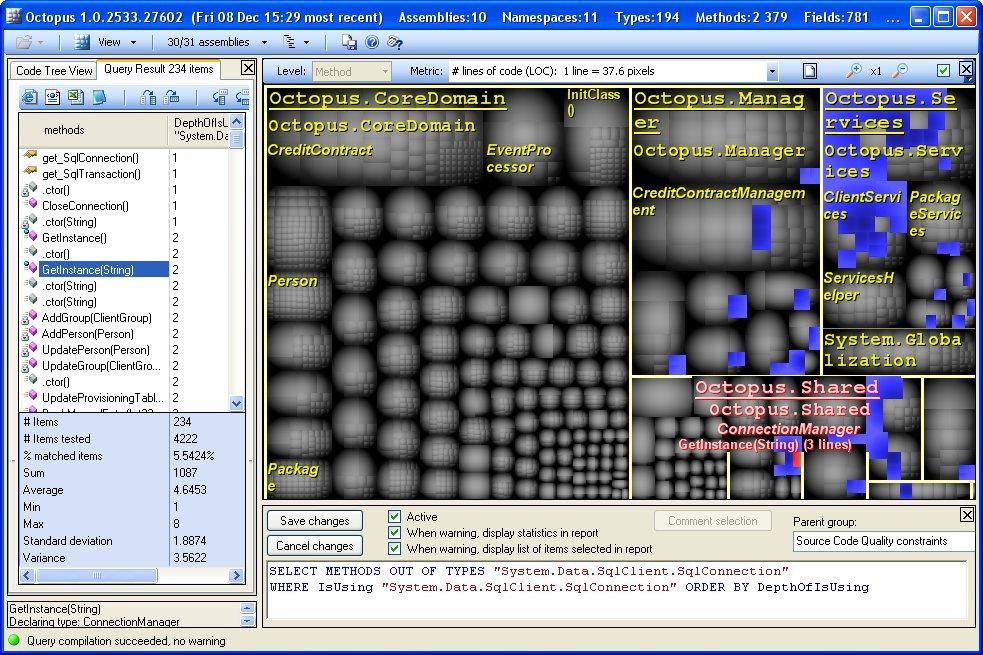Screen dimensions: 983x655
Task: Zoom out with magnifier minus icon
Action: coord(900,71)
